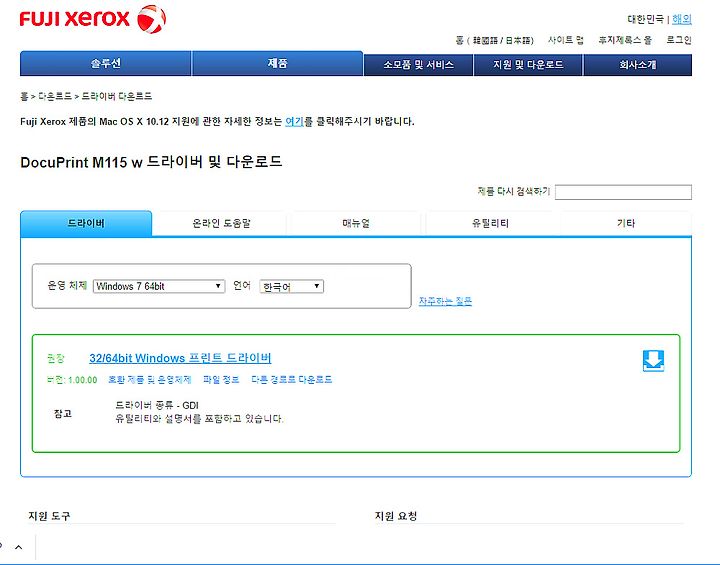The height and width of the screenshot is (565, 720).
Task: Click the 다운로드 breadcrumb link
Action: pyautogui.click(x=55, y=96)
